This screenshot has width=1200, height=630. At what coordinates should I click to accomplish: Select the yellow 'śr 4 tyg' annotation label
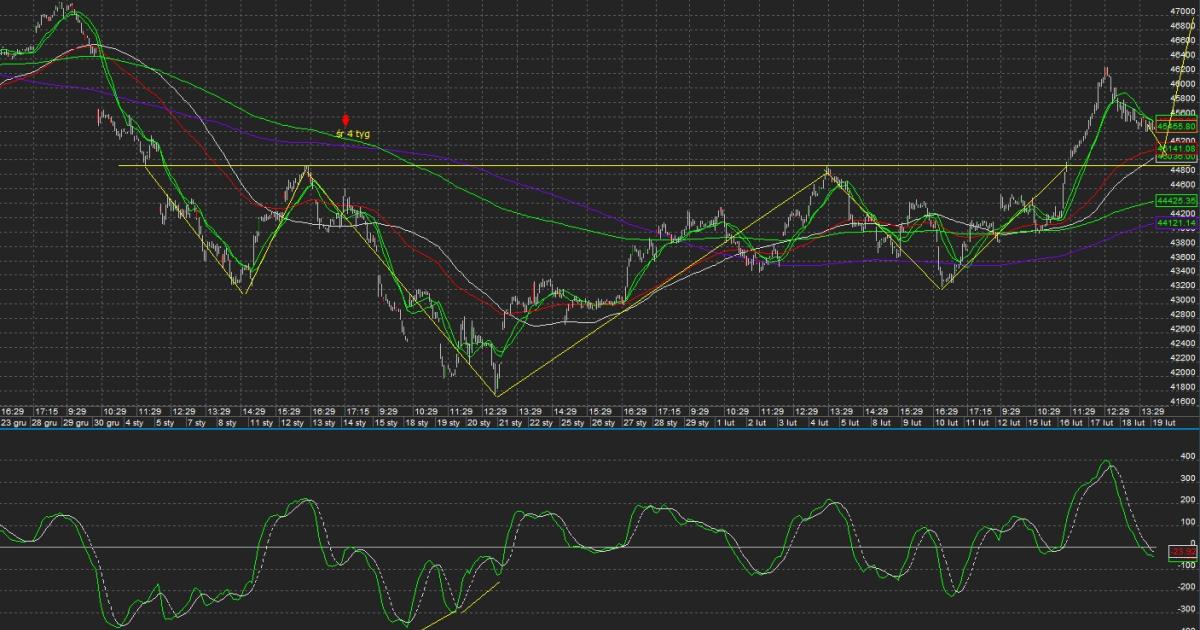[x=353, y=133]
